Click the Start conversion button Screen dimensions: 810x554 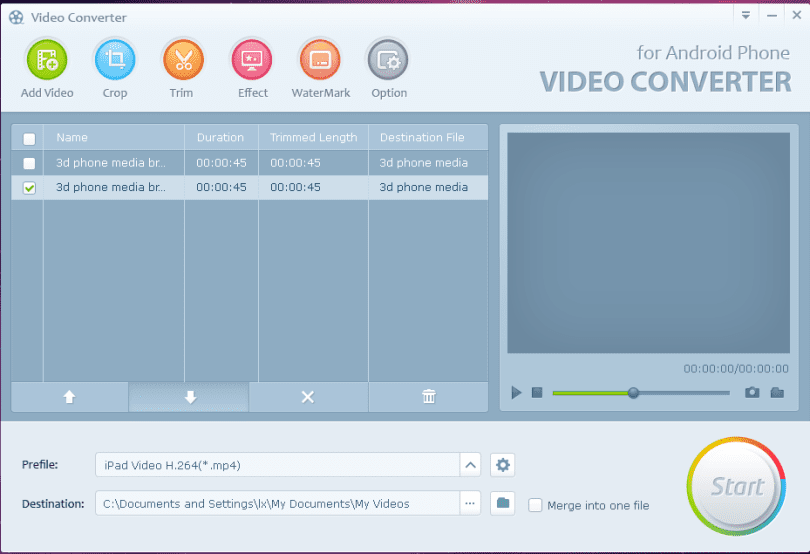pos(736,486)
